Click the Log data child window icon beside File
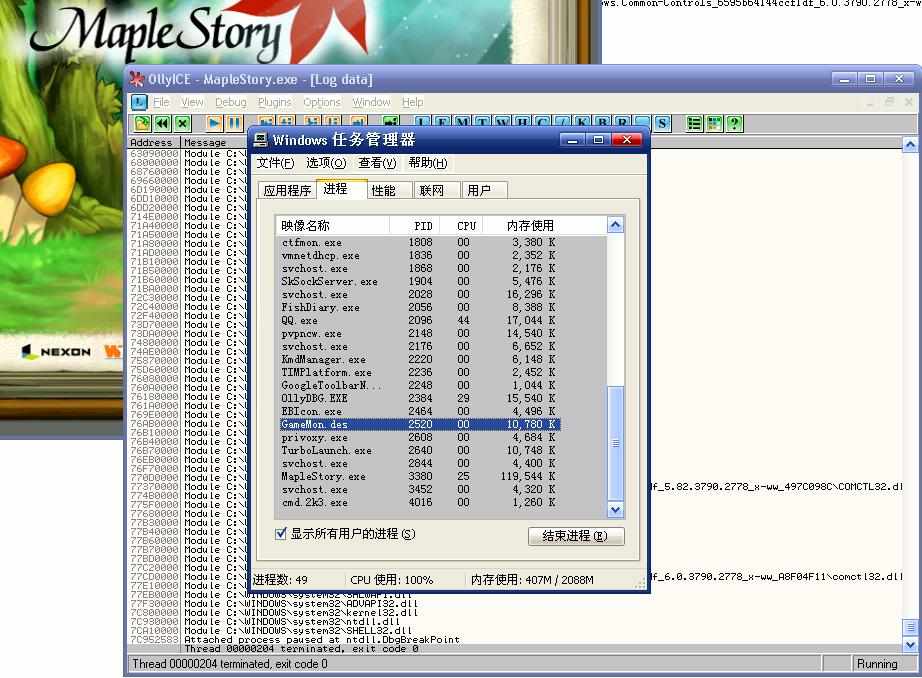Screen dimensions: 922x678 (139, 102)
